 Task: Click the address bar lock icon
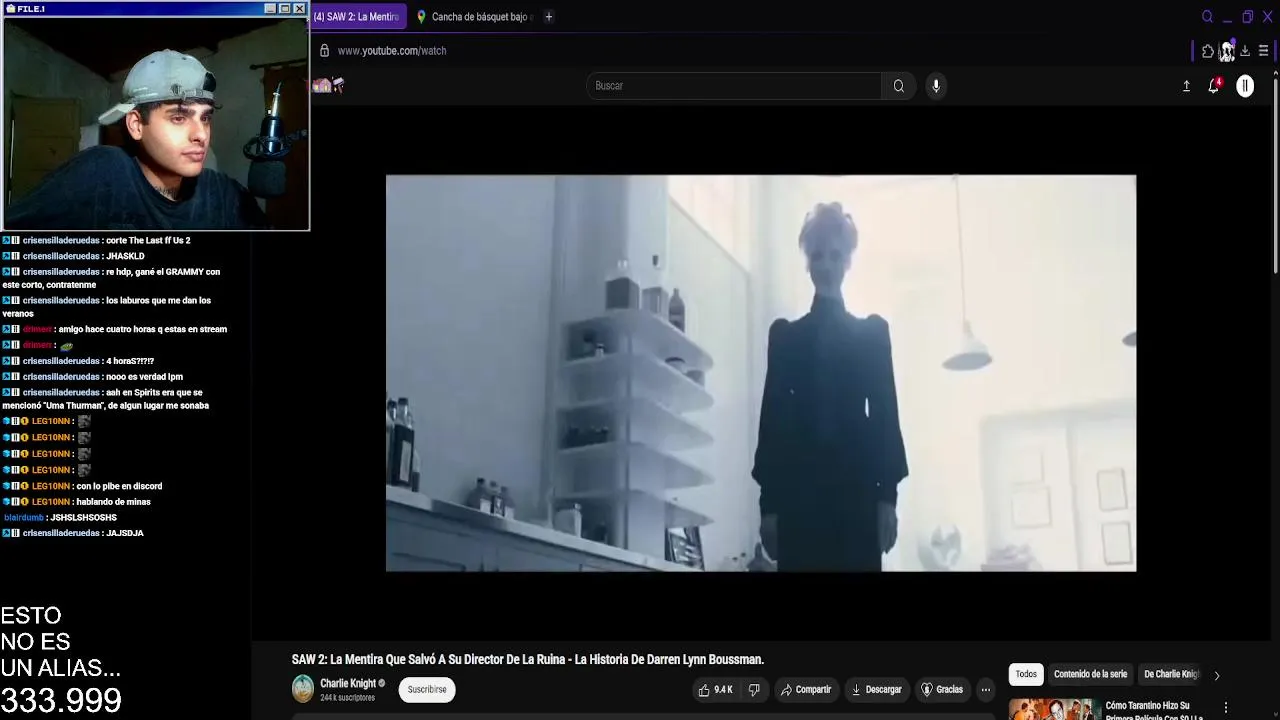click(324, 50)
